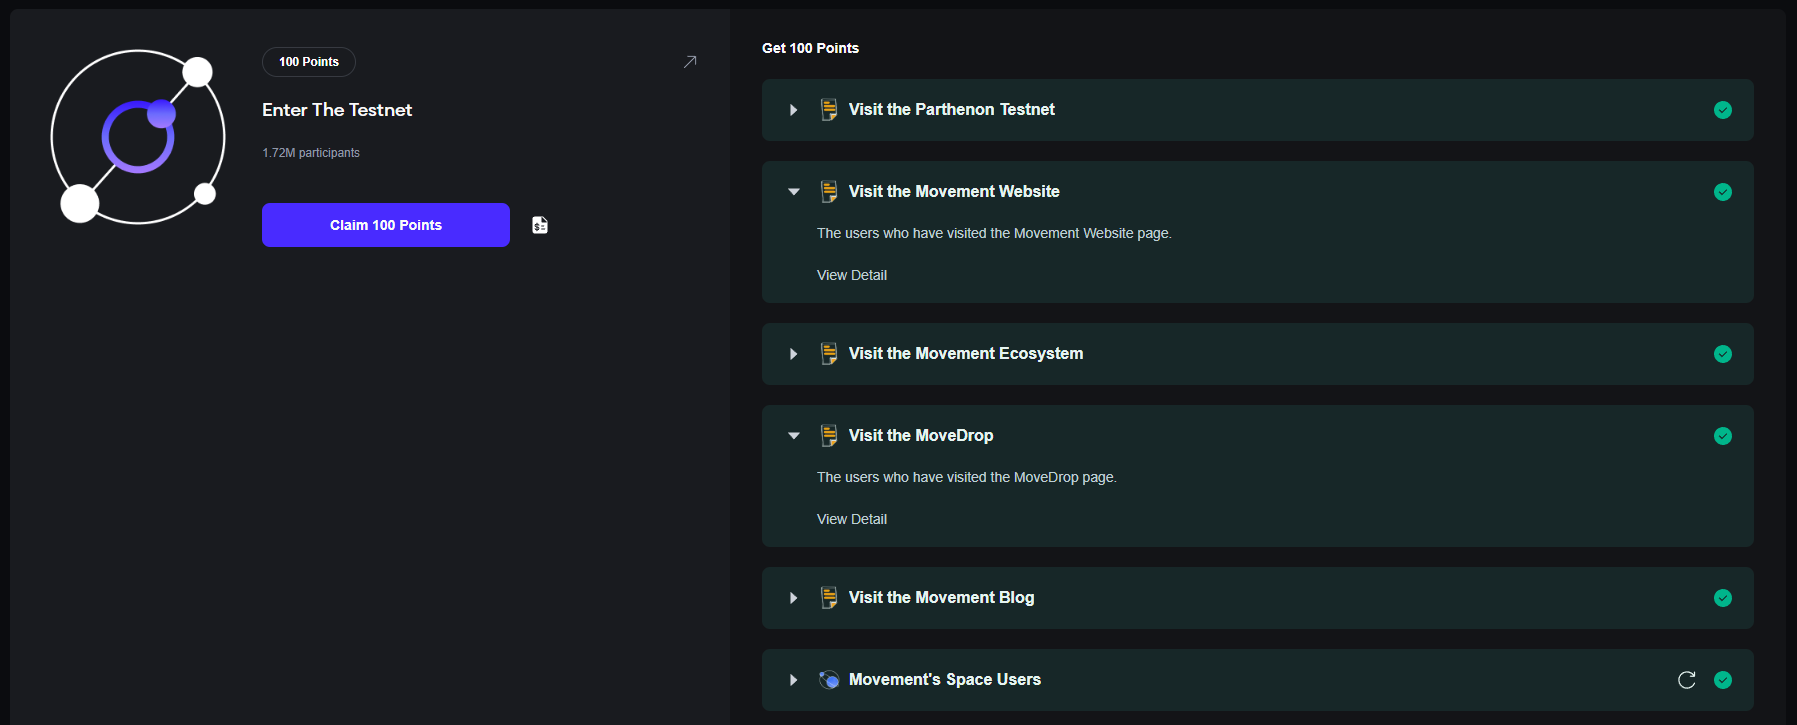
Task: Click the Parthenon Testnet task script icon
Action: pyautogui.click(x=829, y=110)
